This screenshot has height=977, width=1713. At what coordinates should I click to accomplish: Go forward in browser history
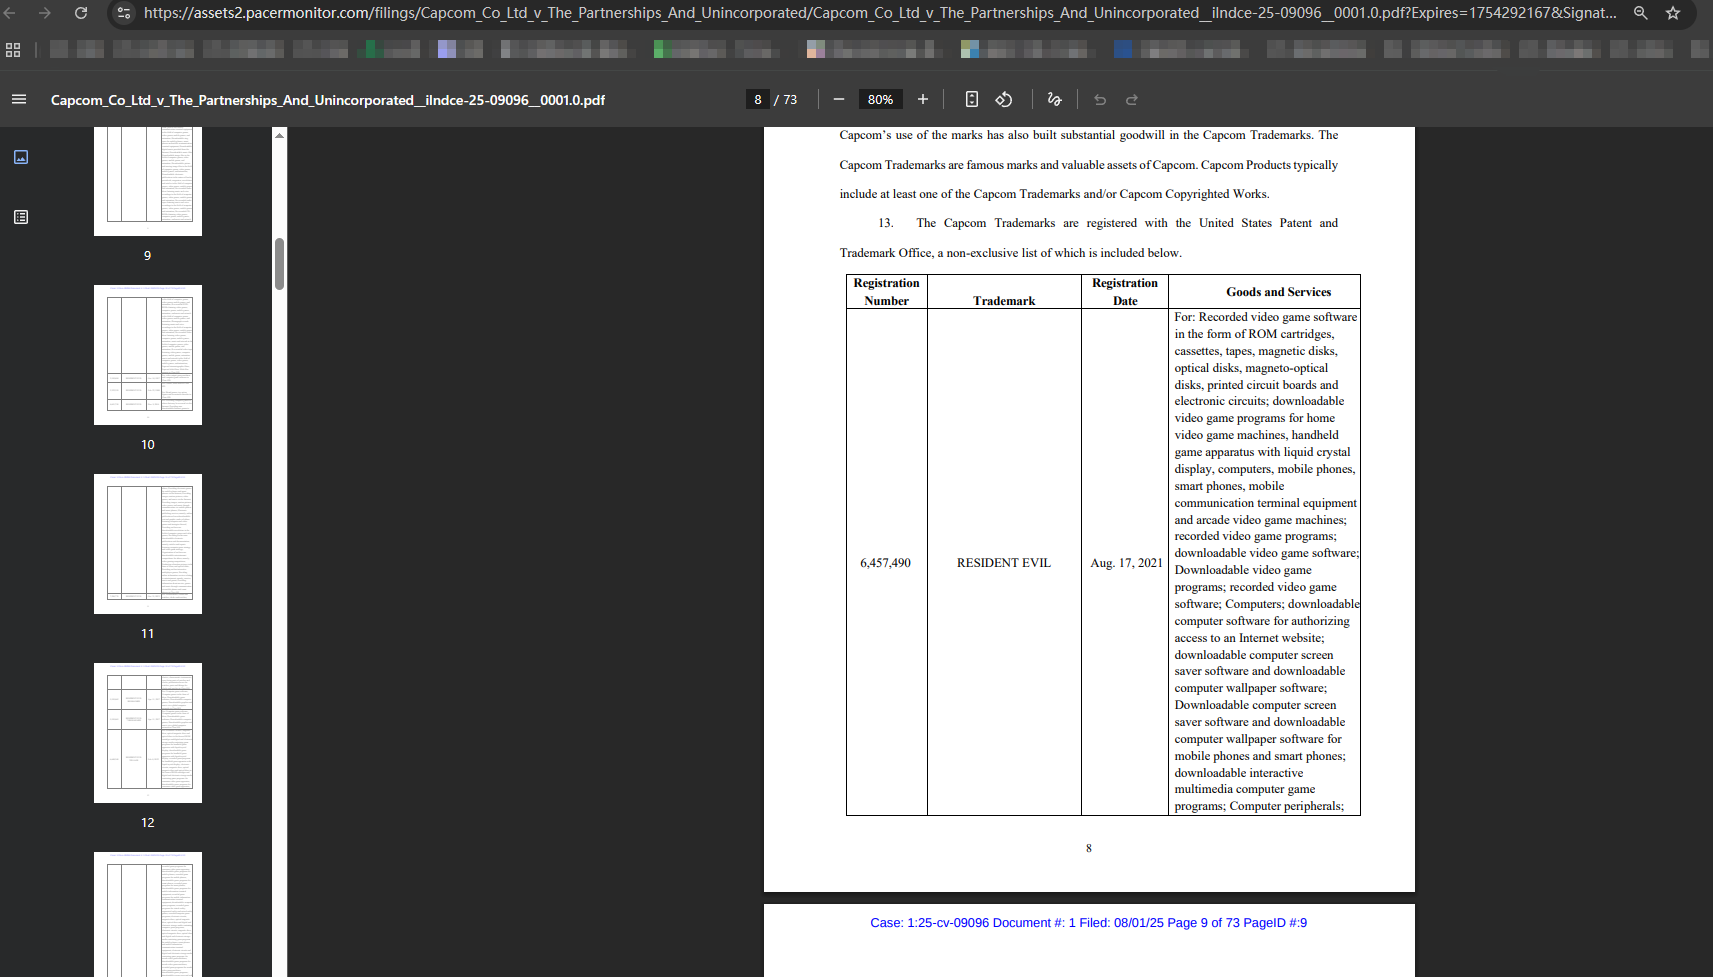44,13
